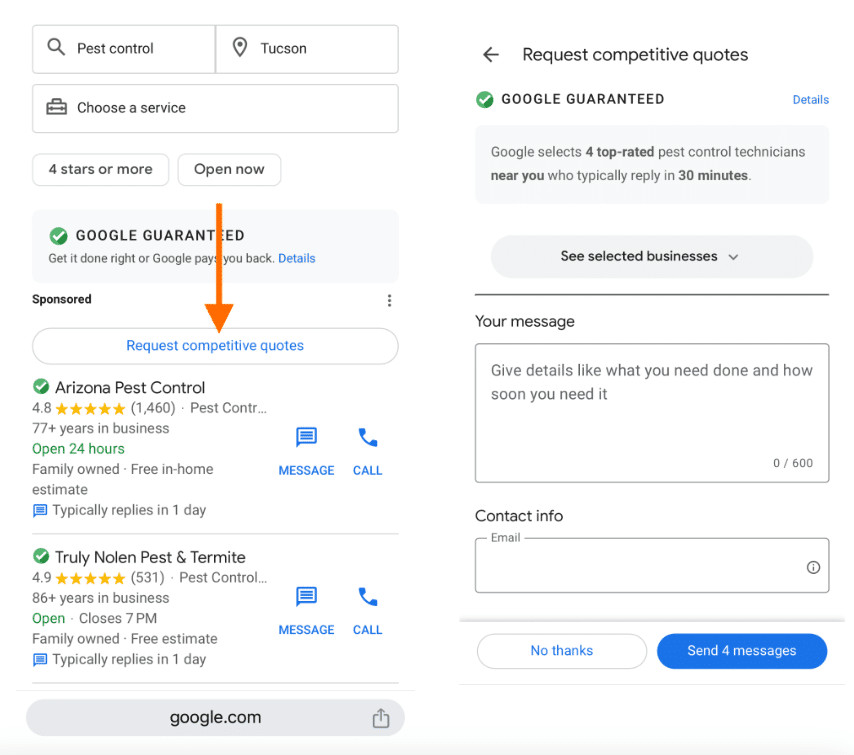The width and height of the screenshot is (854, 755).
Task: Open the Arizona Pest Control listing
Action: pyautogui.click(x=130, y=388)
